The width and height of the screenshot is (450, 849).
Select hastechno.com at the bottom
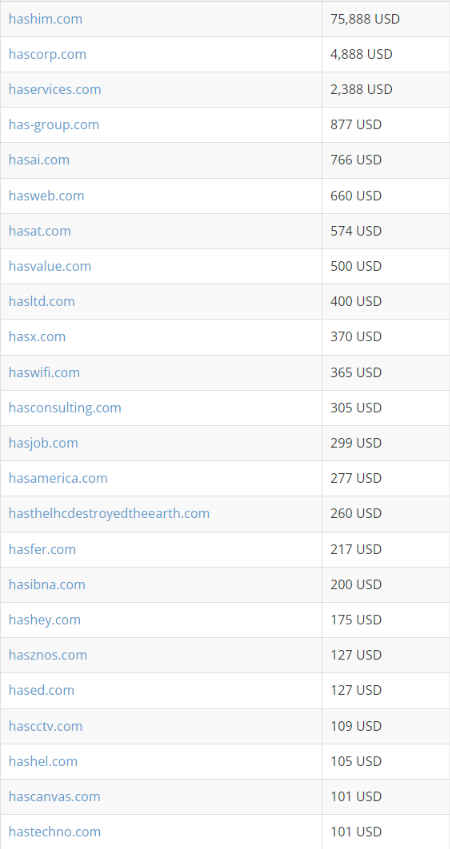pos(55,831)
